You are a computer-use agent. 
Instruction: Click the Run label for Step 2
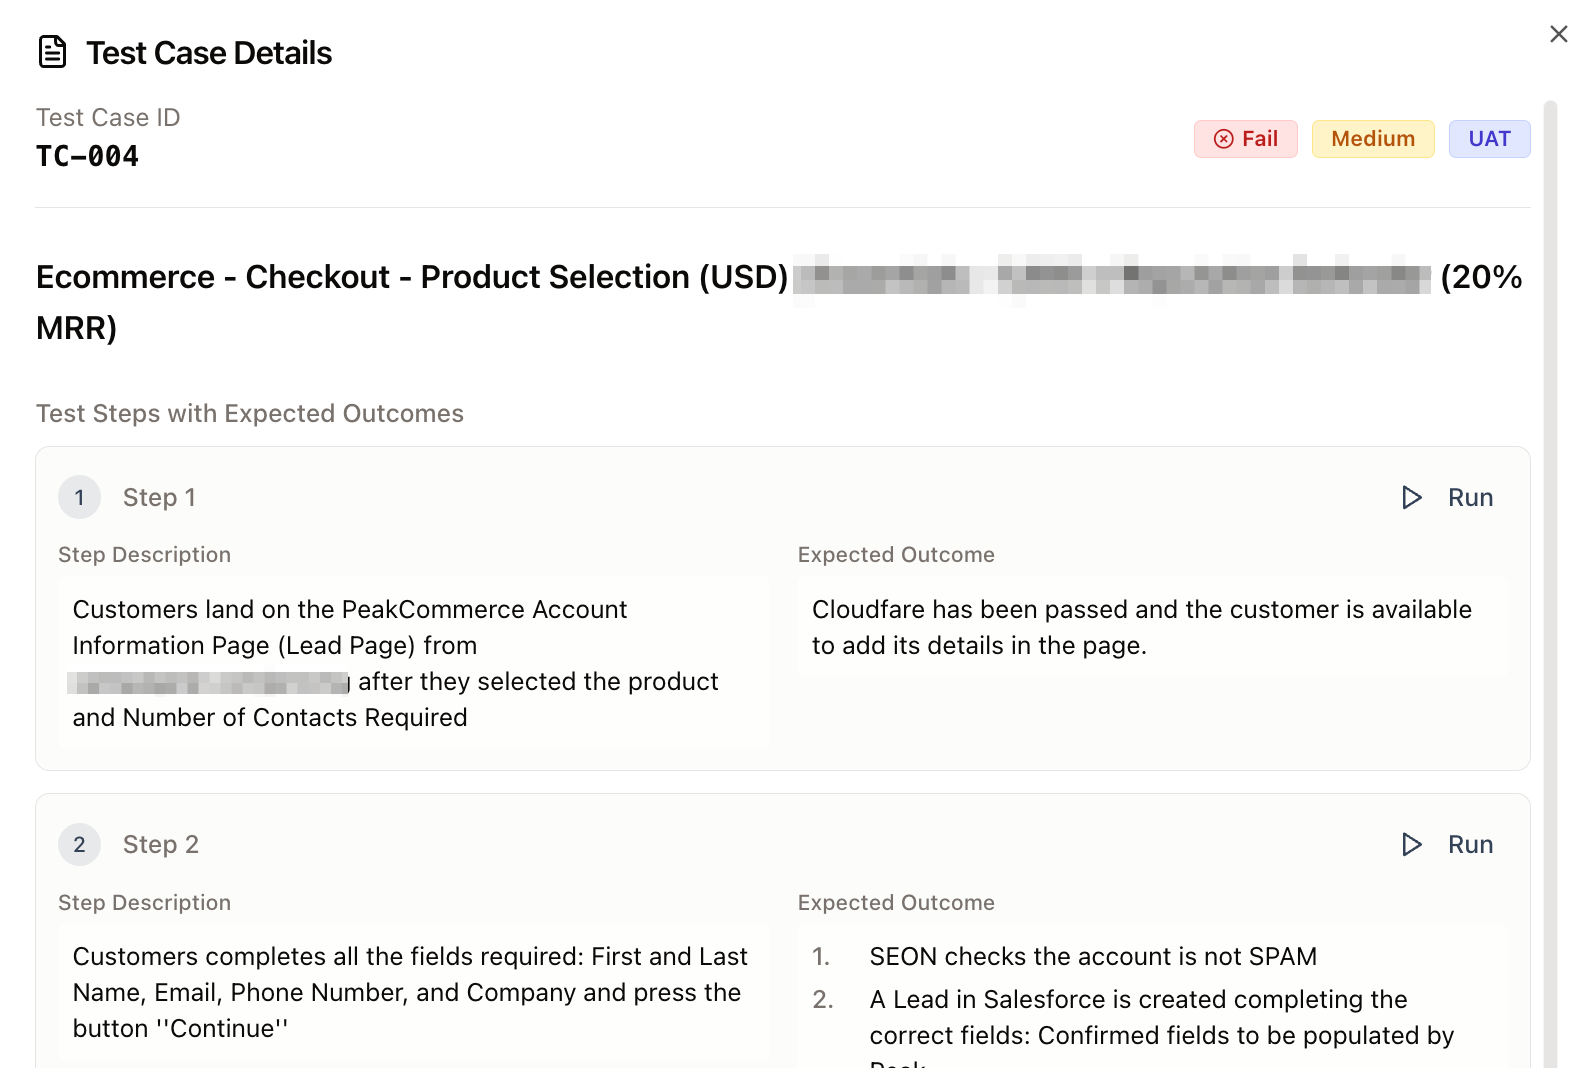tap(1469, 845)
